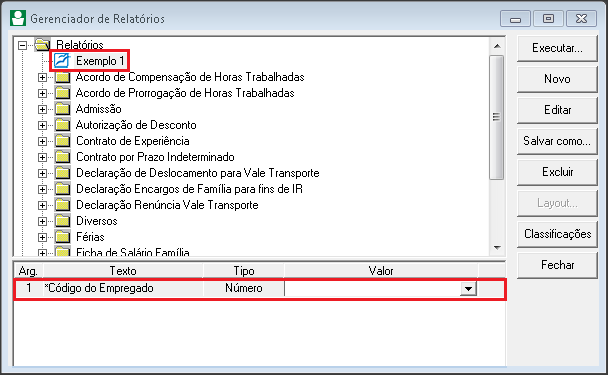Expand Acordo de Compensação de Horas Trabalhadas
Screen dimensions: 608x375
(x=42, y=77)
